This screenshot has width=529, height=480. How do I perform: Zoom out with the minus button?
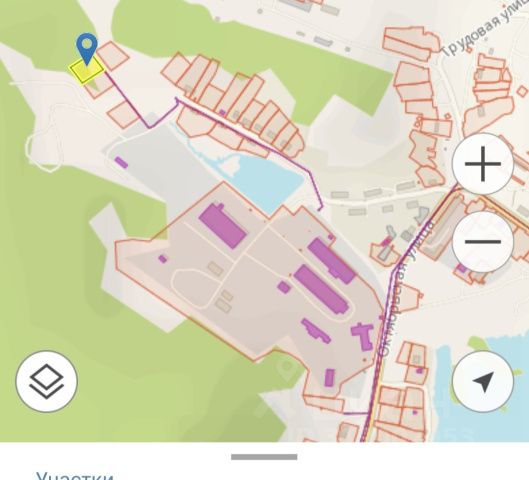coord(482,242)
